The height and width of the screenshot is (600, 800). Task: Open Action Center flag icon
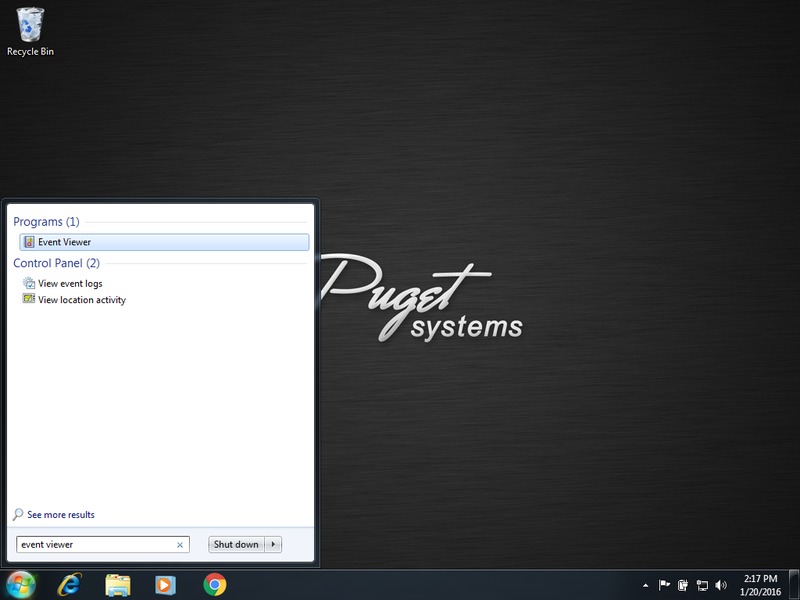click(664, 585)
